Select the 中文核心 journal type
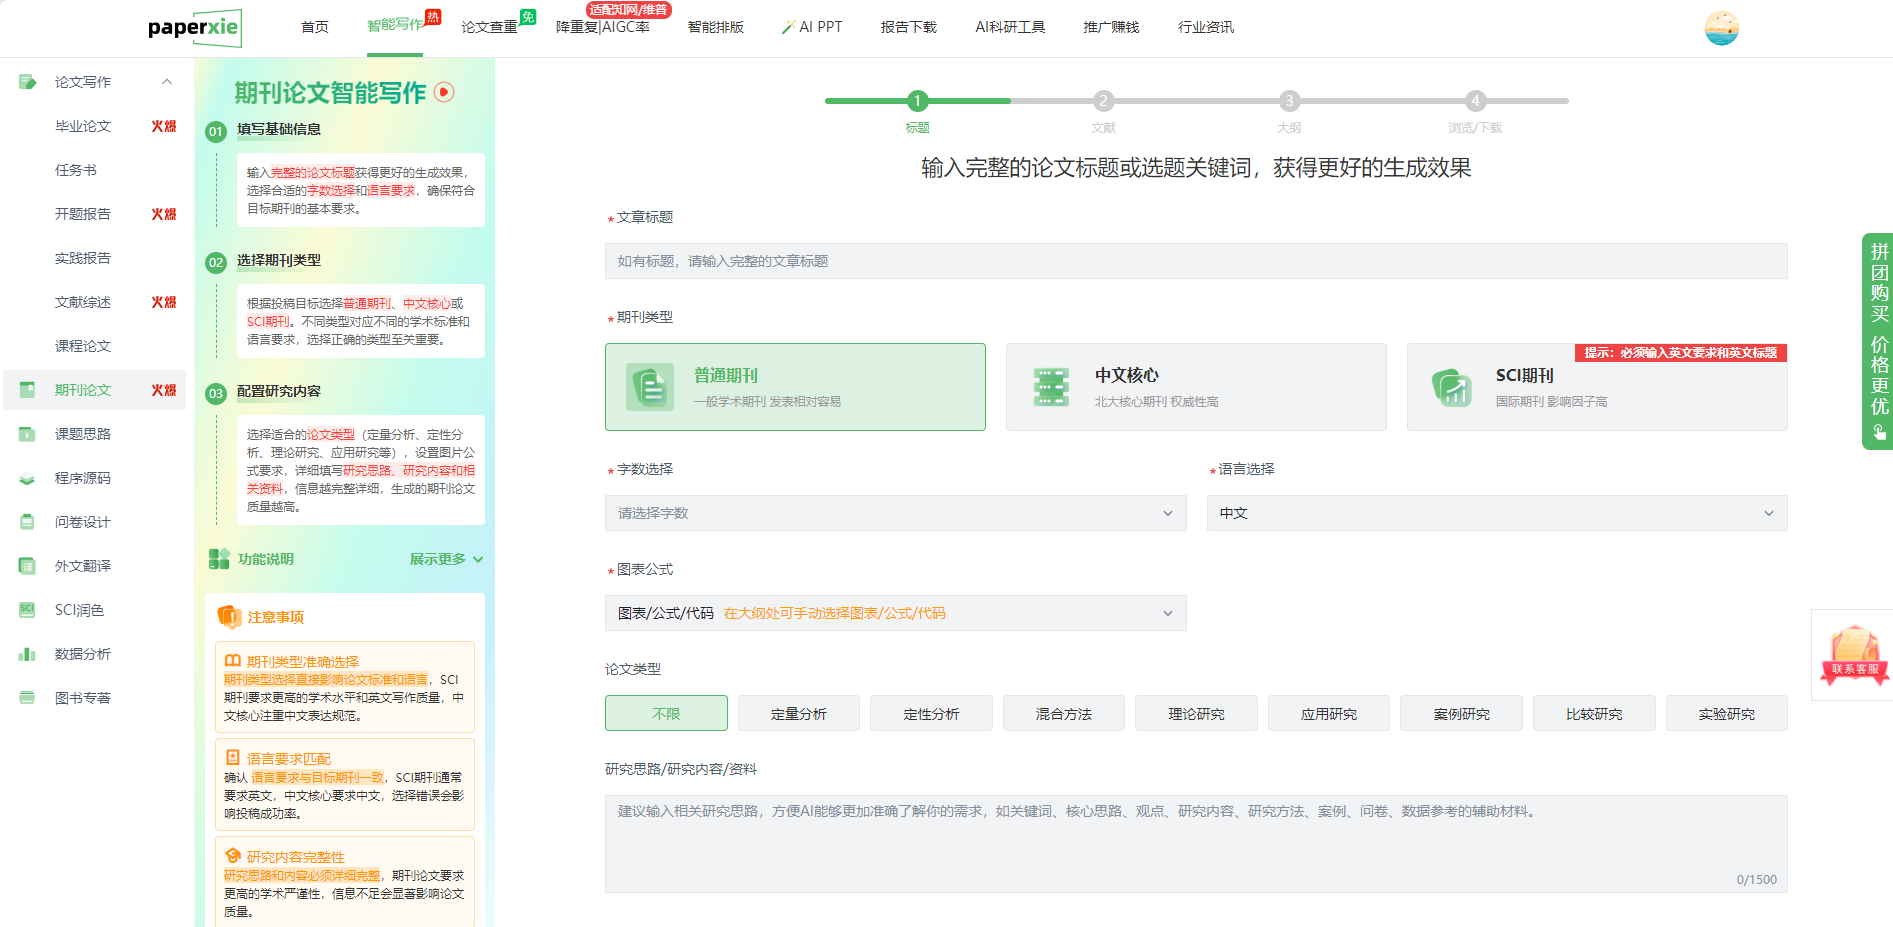Viewport: 1893px width, 927px height. [x=1195, y=387]
